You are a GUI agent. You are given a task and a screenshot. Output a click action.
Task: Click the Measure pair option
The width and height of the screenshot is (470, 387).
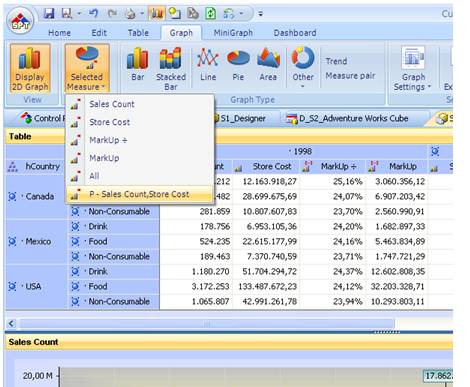(x=350, y=76)
